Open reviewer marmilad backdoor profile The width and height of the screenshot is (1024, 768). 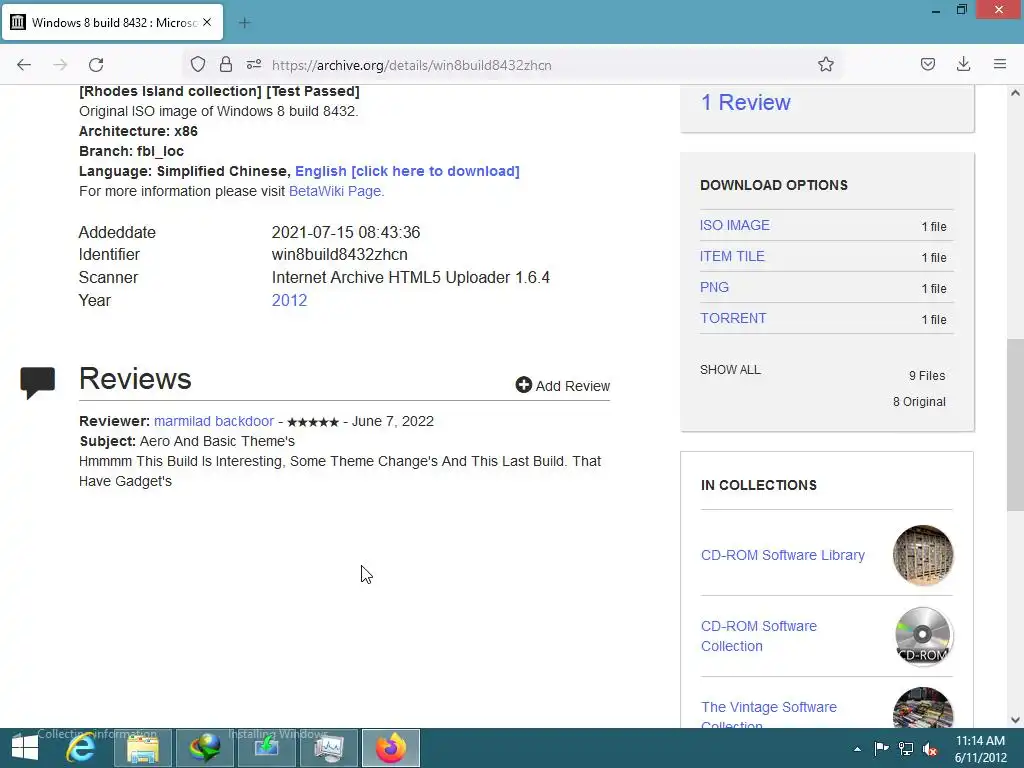click(214, 421)
